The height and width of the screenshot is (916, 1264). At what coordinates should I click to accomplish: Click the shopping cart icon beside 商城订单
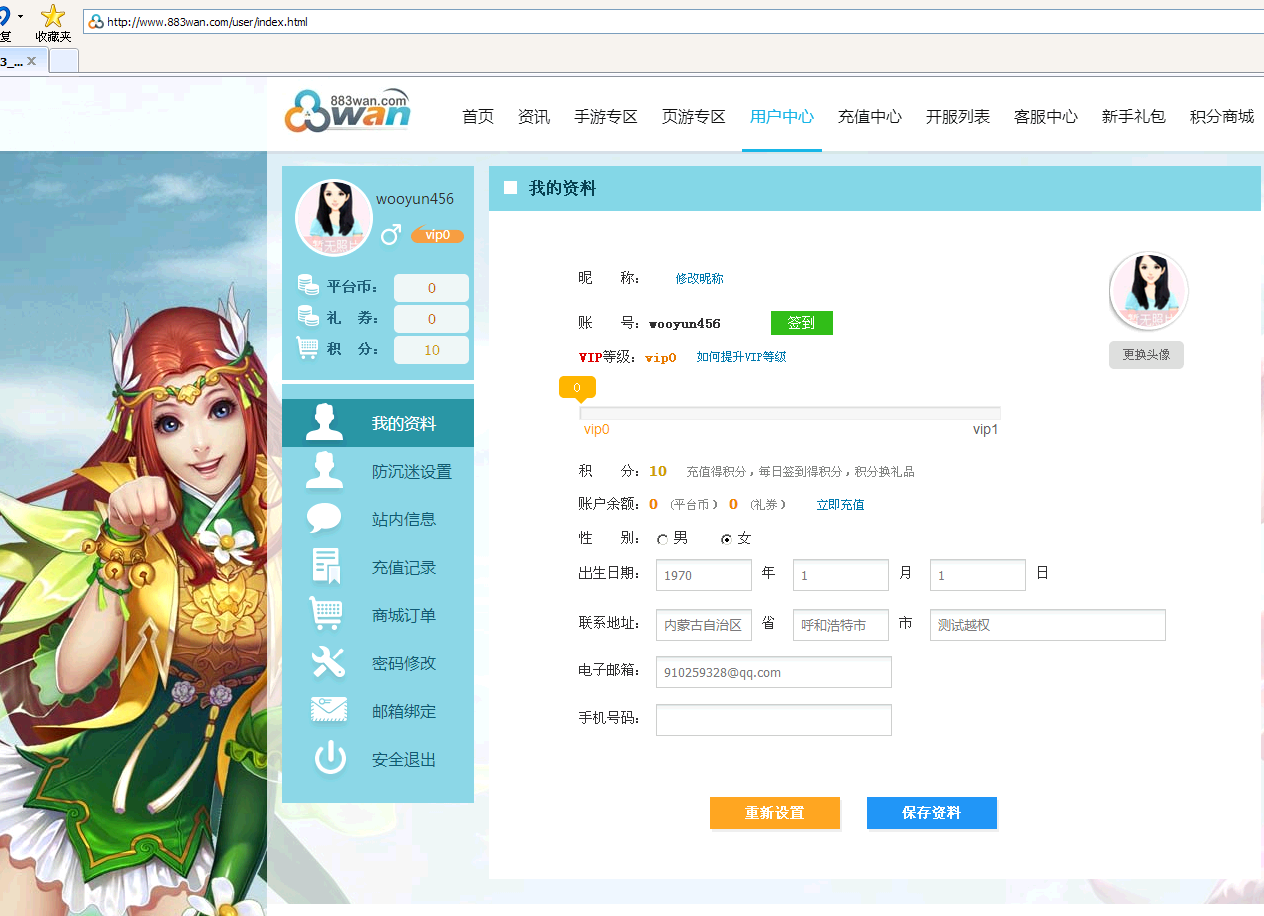326,614
